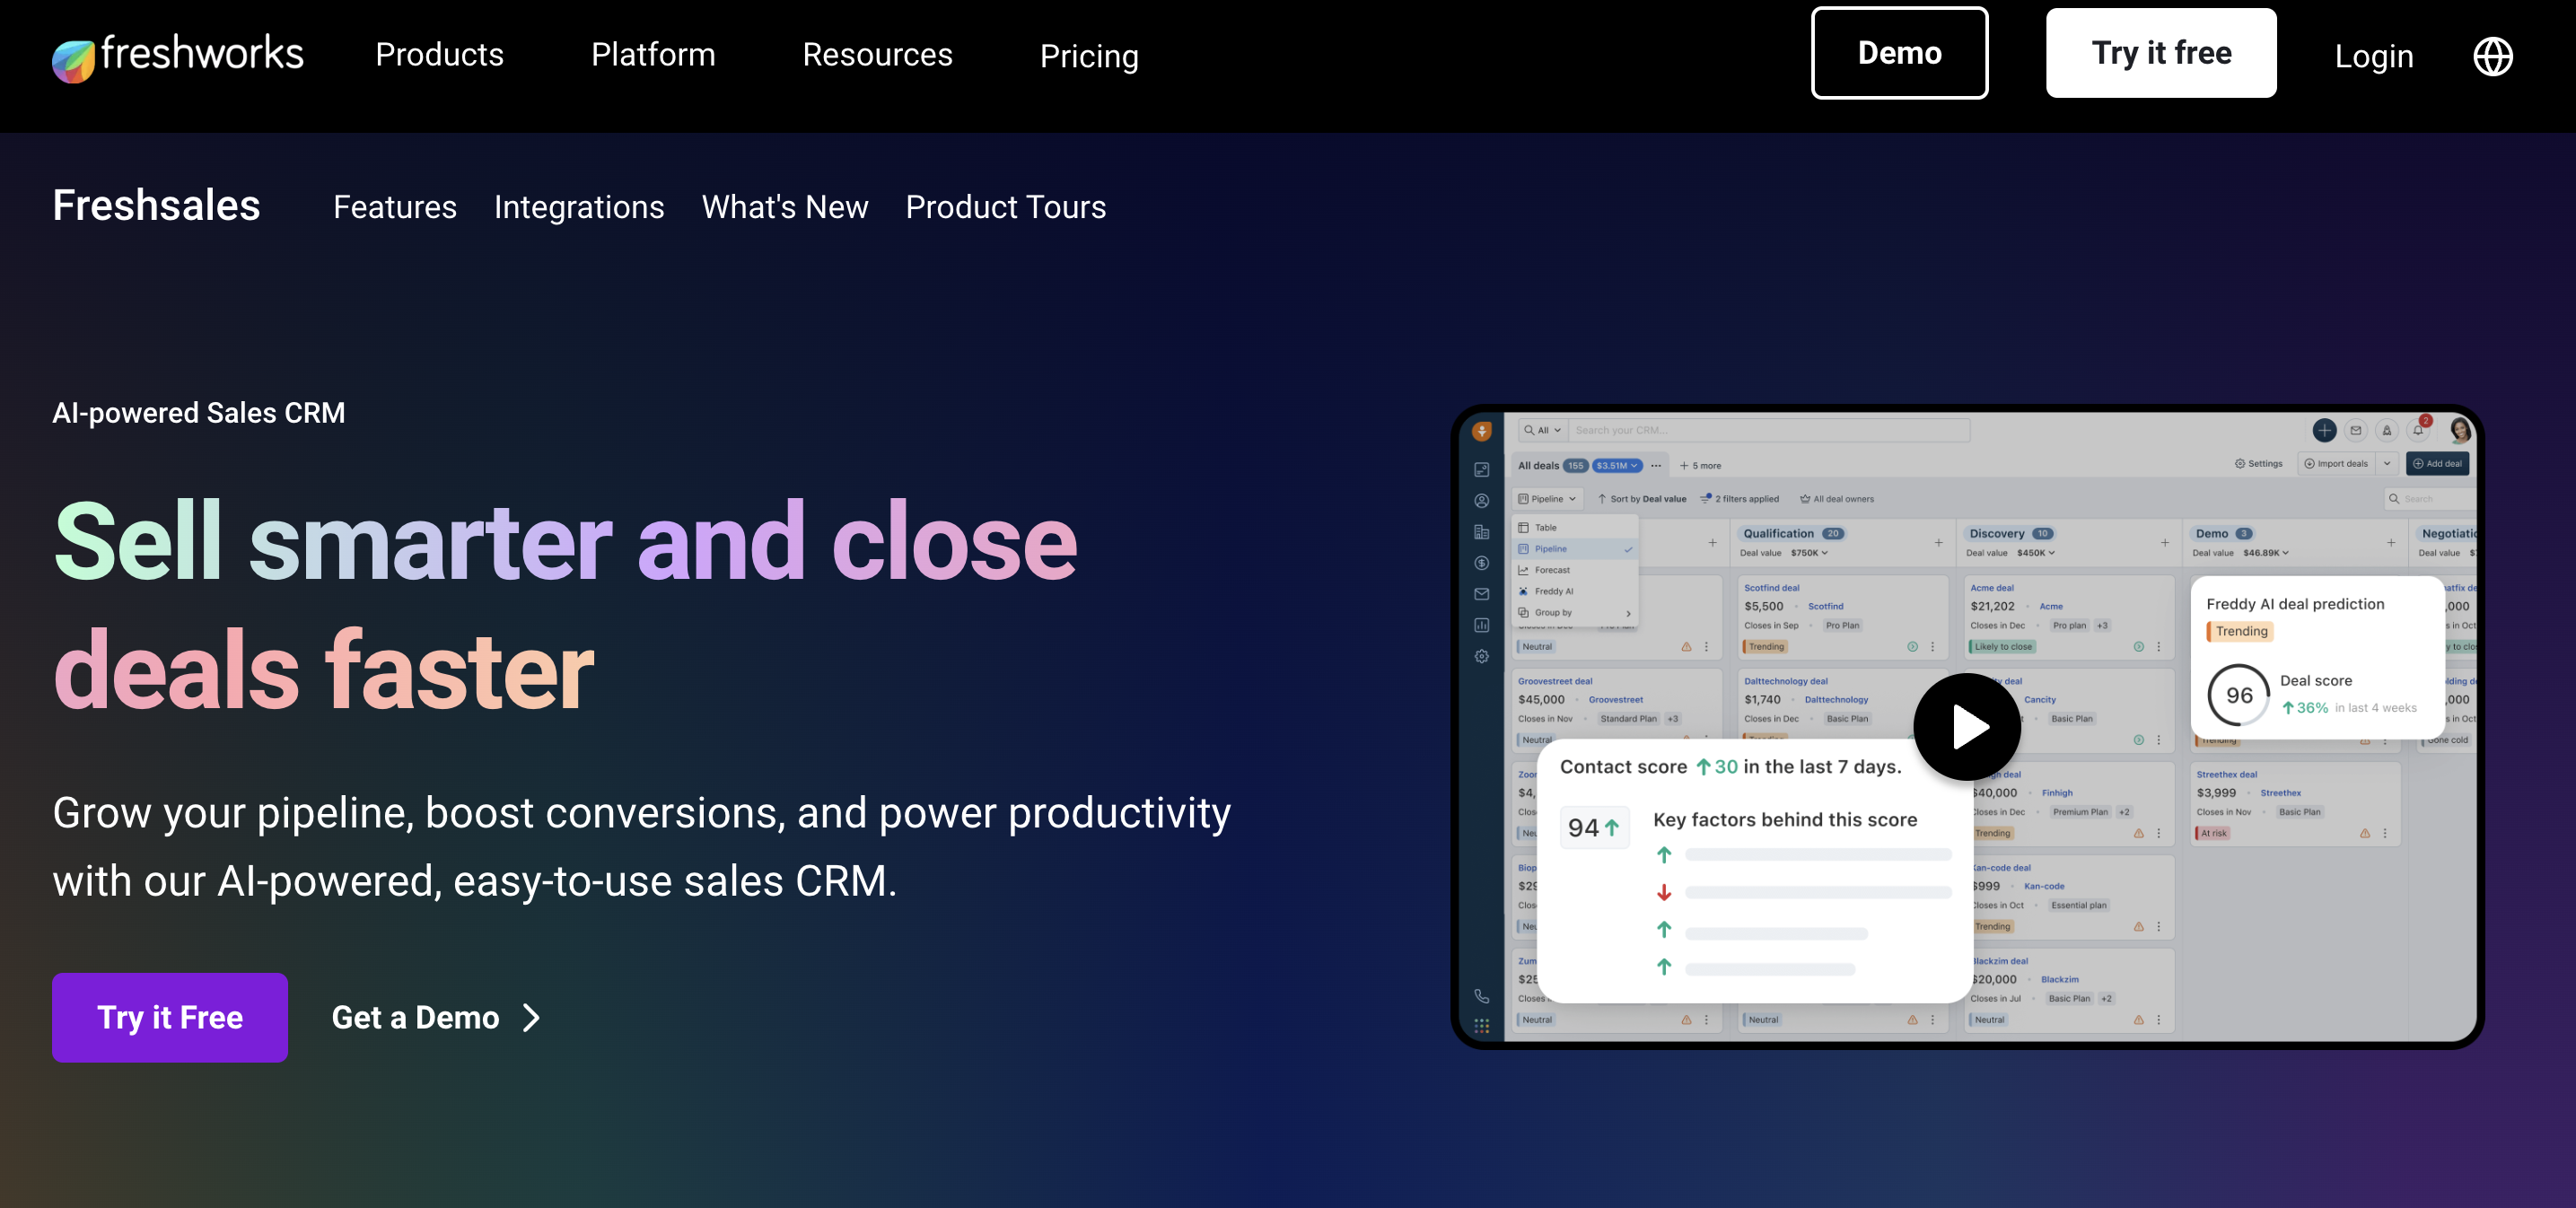Click the purple Try it Free button
This screenshot has width=2576, height=1208.
pyautogui.click(x=170, y=1017)
